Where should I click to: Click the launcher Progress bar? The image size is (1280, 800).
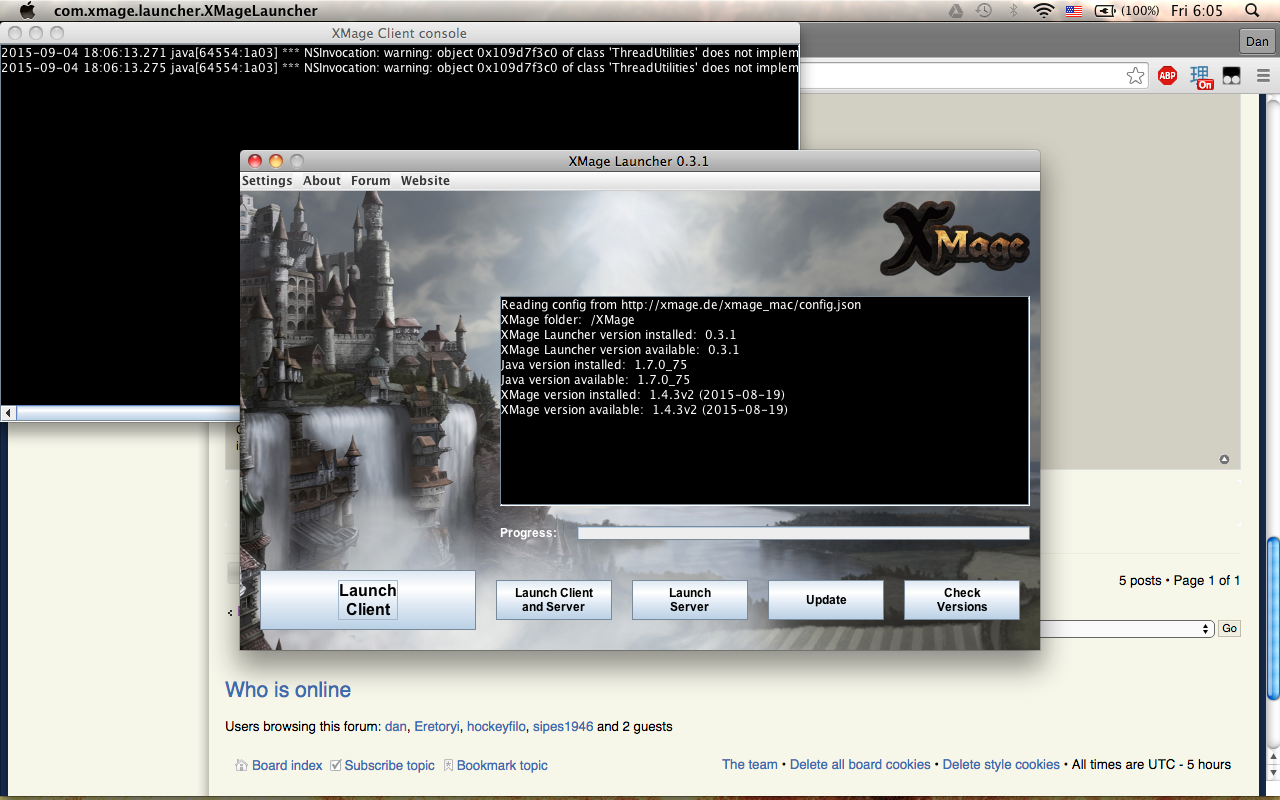[x=804, y=533]
